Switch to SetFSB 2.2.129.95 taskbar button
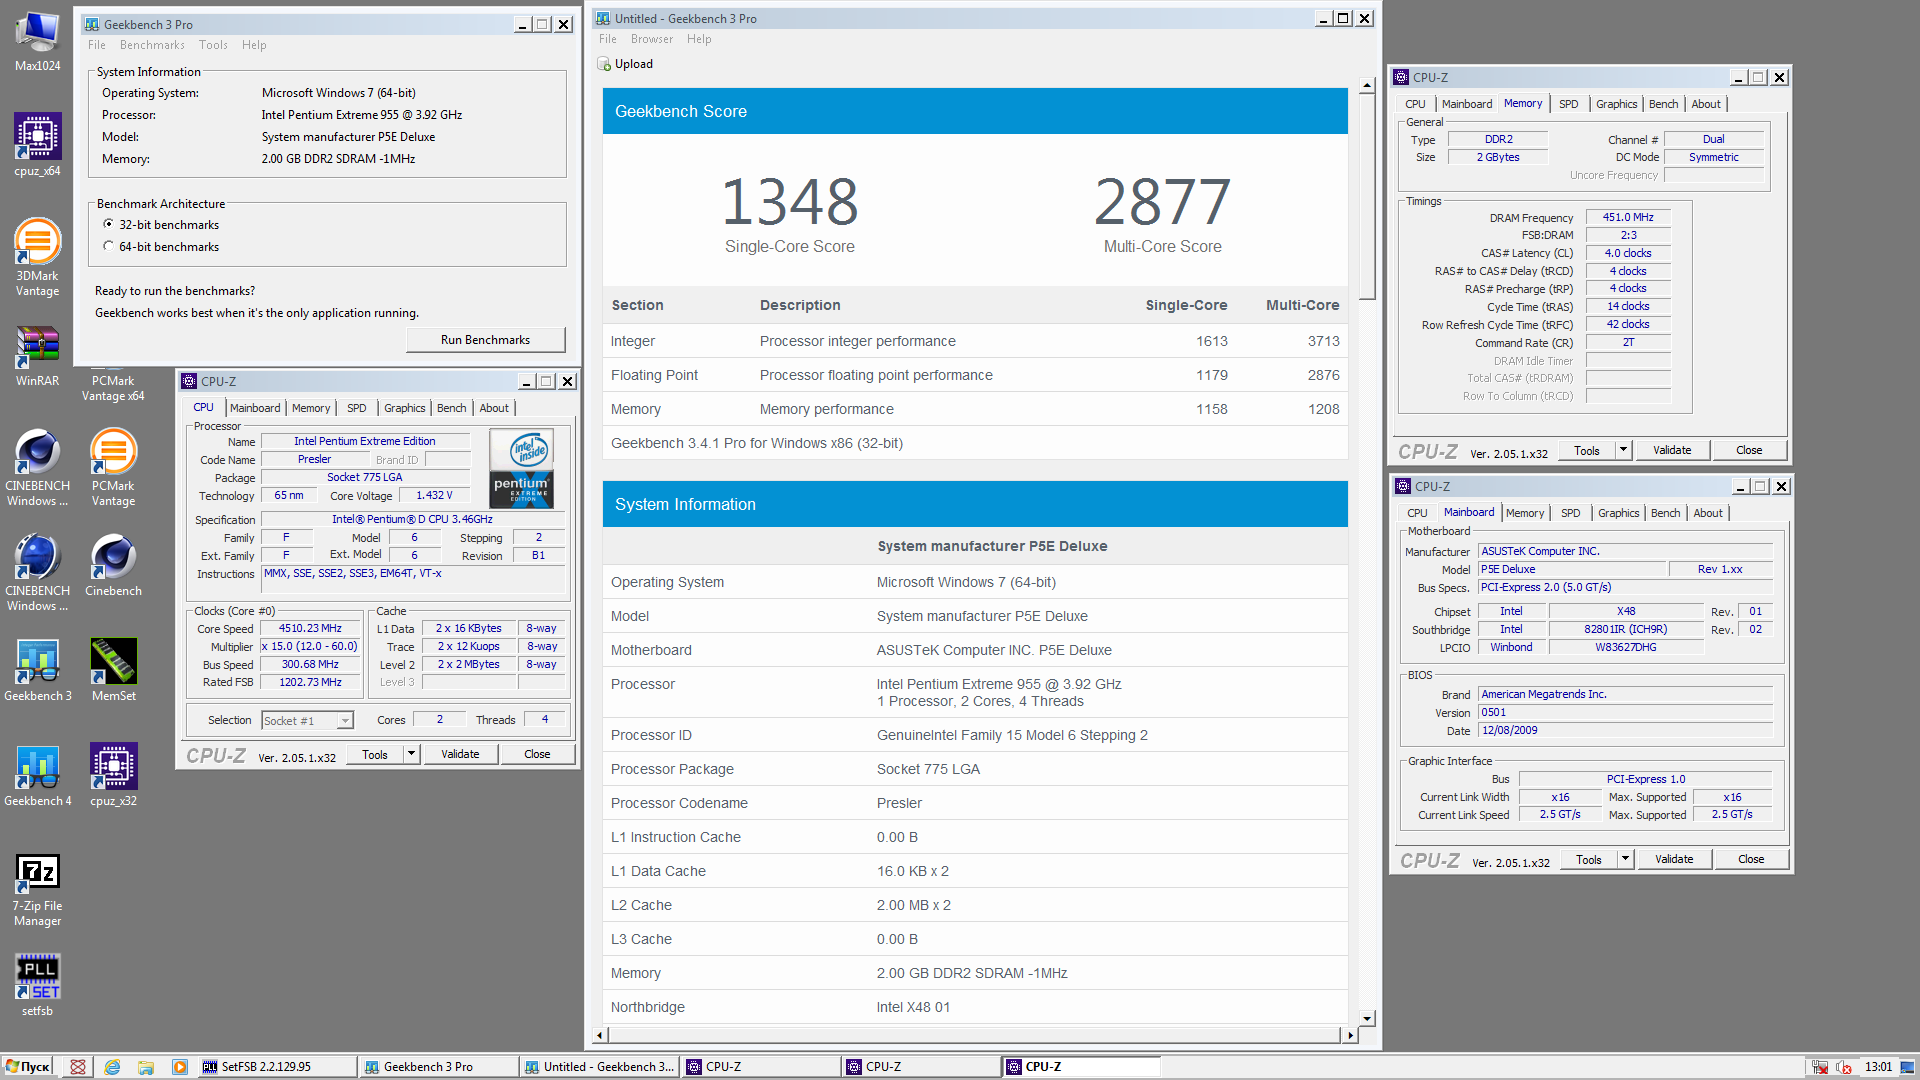Image resolution: width=1920 pixels, height=1080 pixels. pos(277,1067)
